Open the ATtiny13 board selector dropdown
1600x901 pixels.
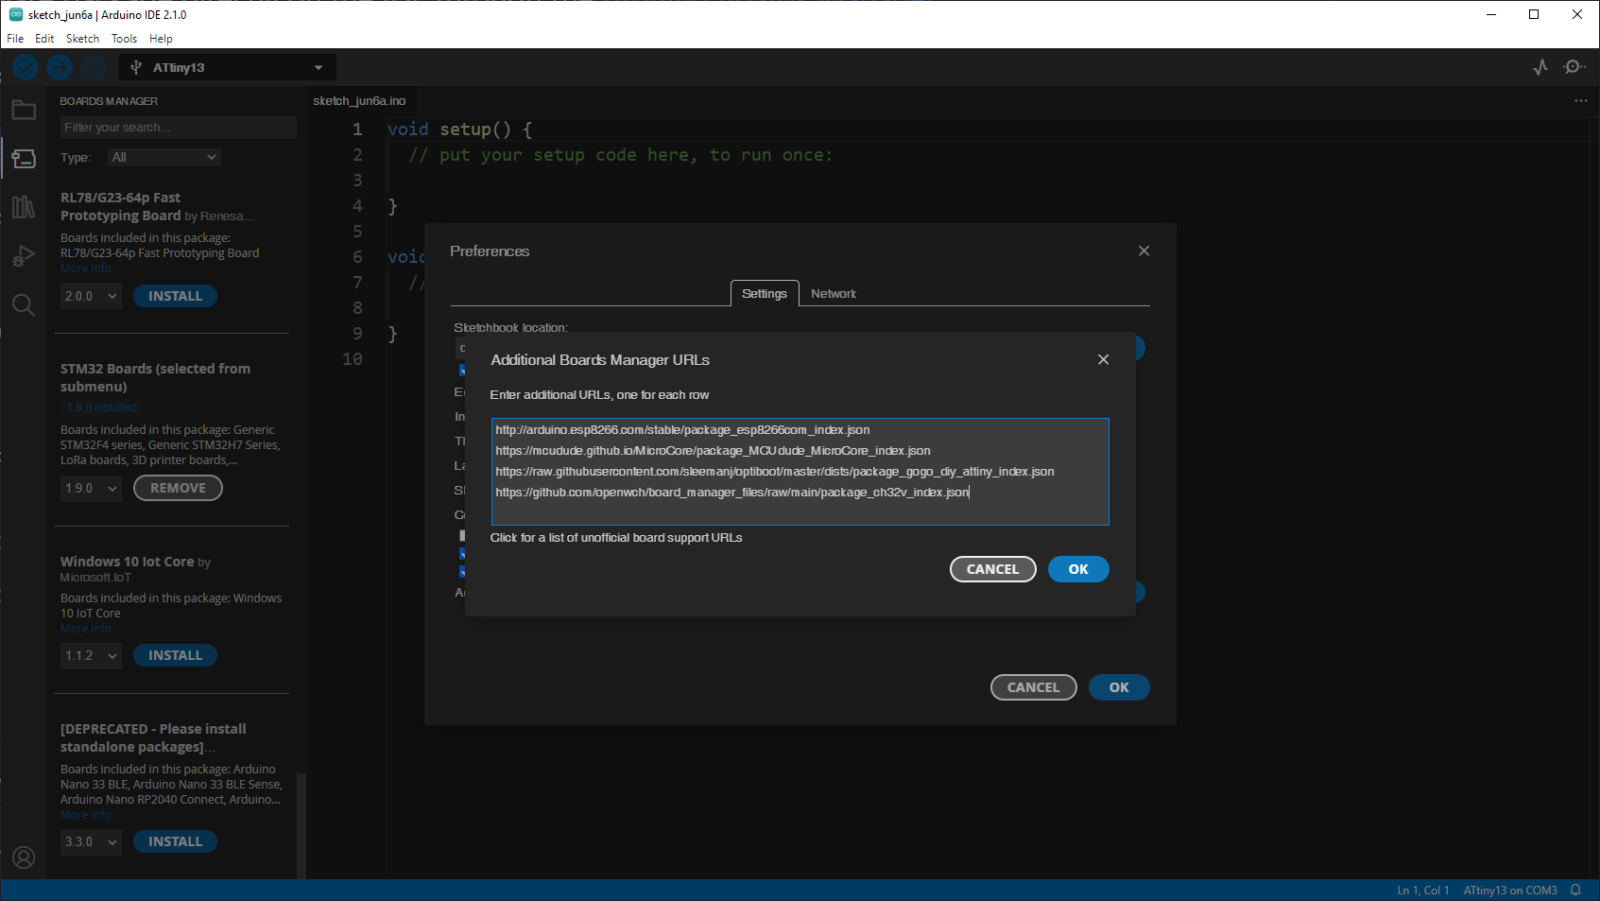pyautogui.click(x=227, y=67)
